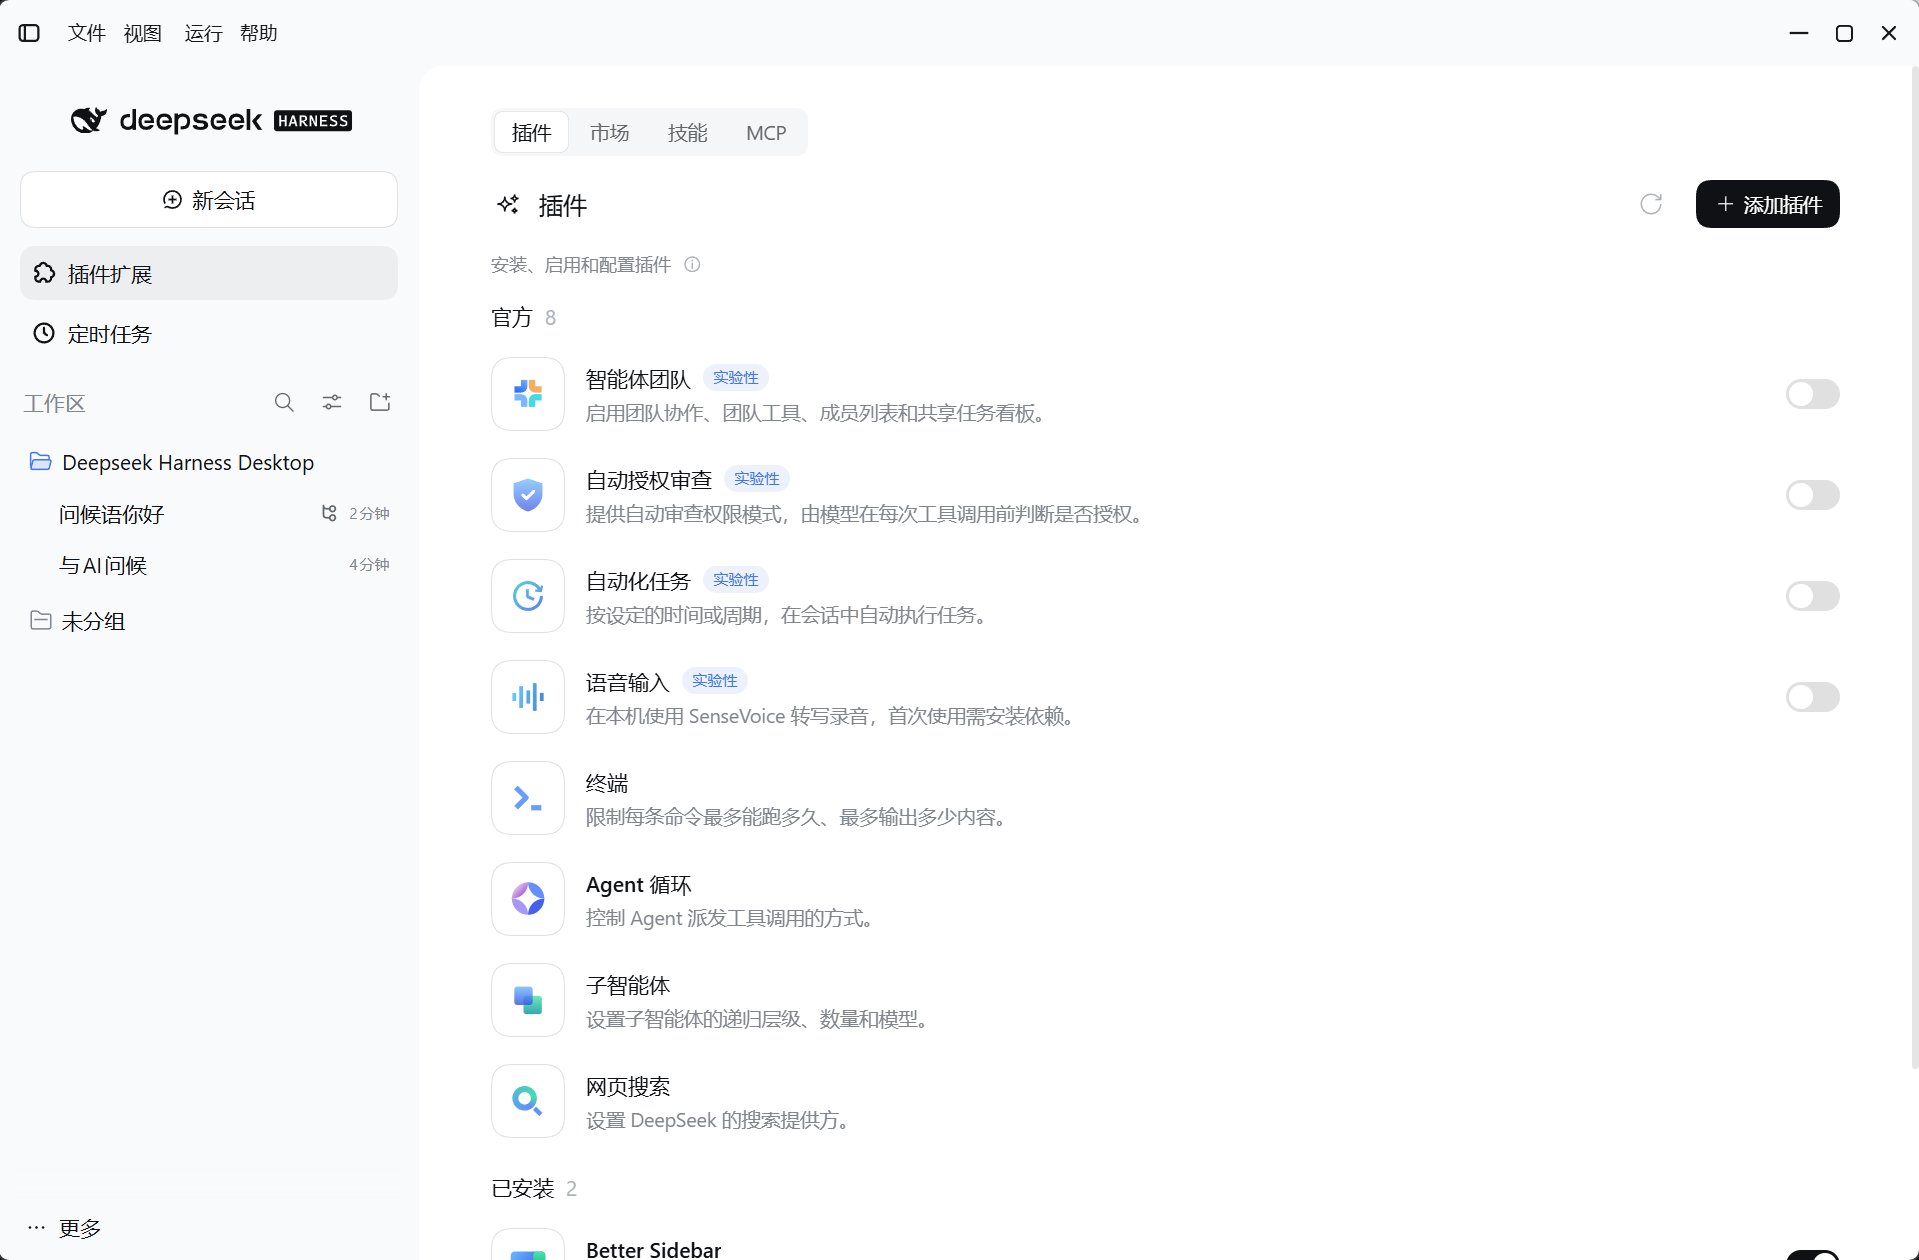This screenshot has height=1260, width=1919.
Task: Click the refresh plugins icon
Action: pyautogui.click(x=1651, y=204)
